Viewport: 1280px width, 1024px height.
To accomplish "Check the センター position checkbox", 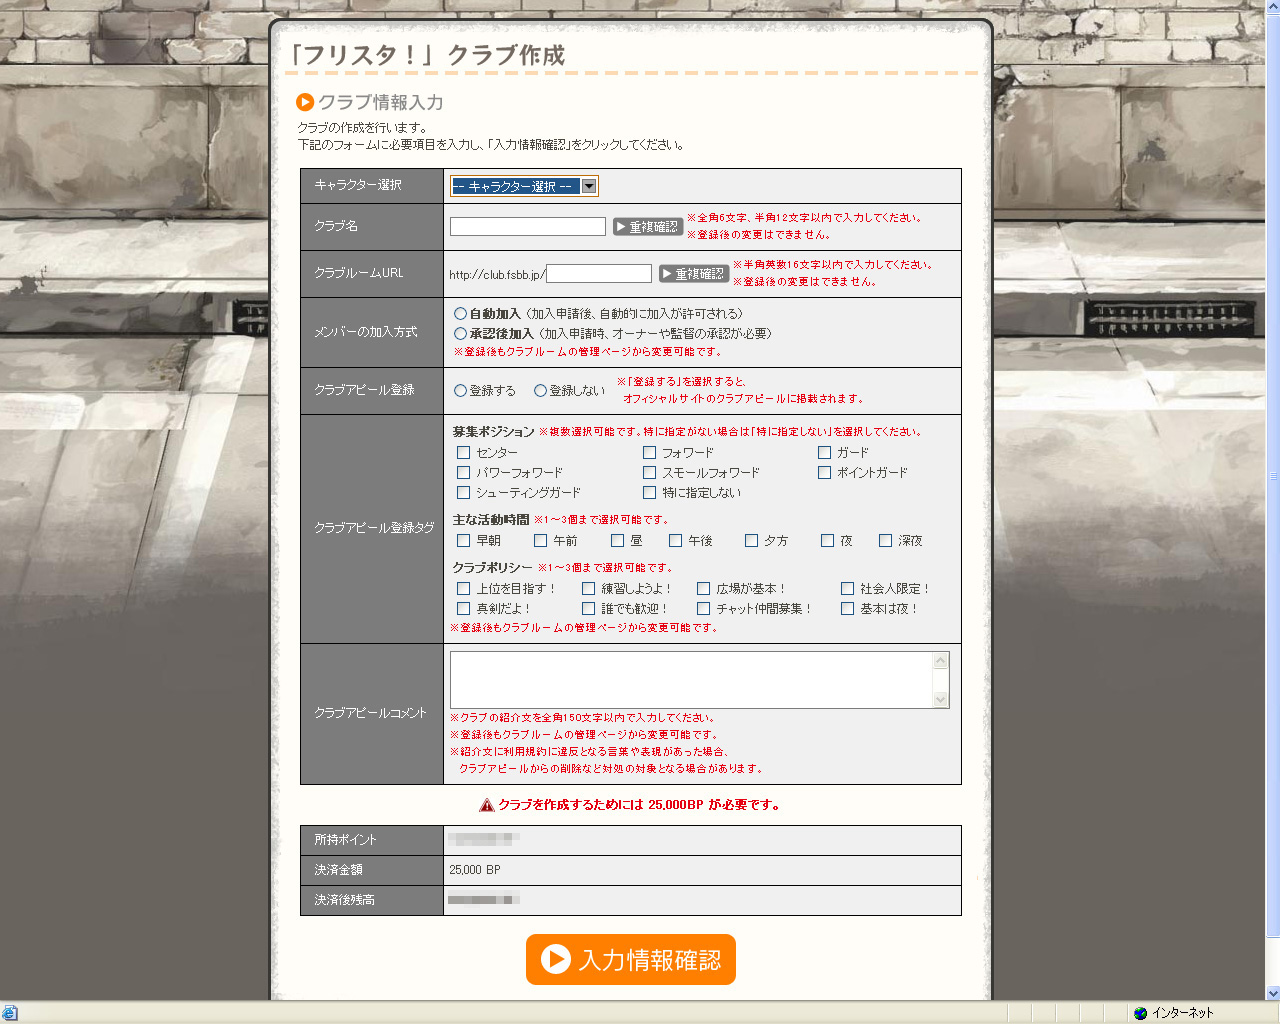I will (x=463, y=453).
